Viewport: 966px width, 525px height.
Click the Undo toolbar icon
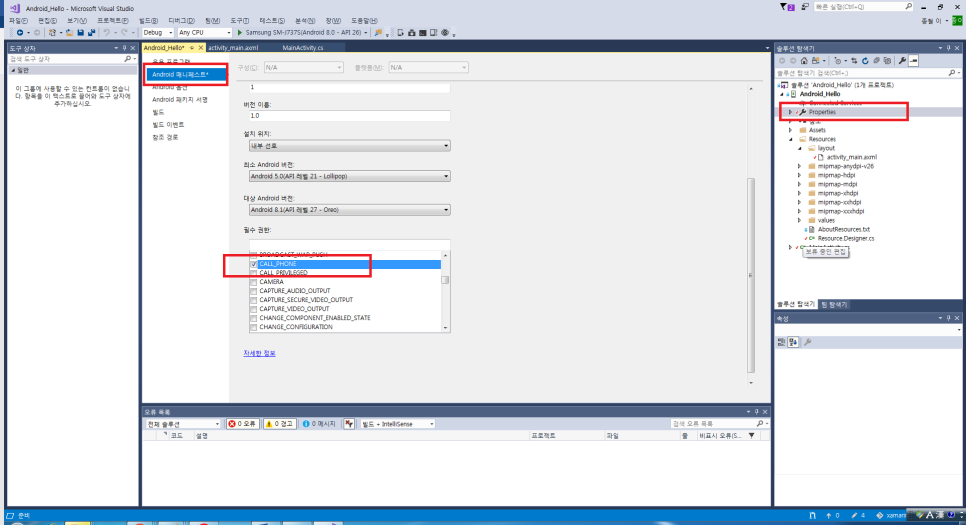(x=106, y=33)
